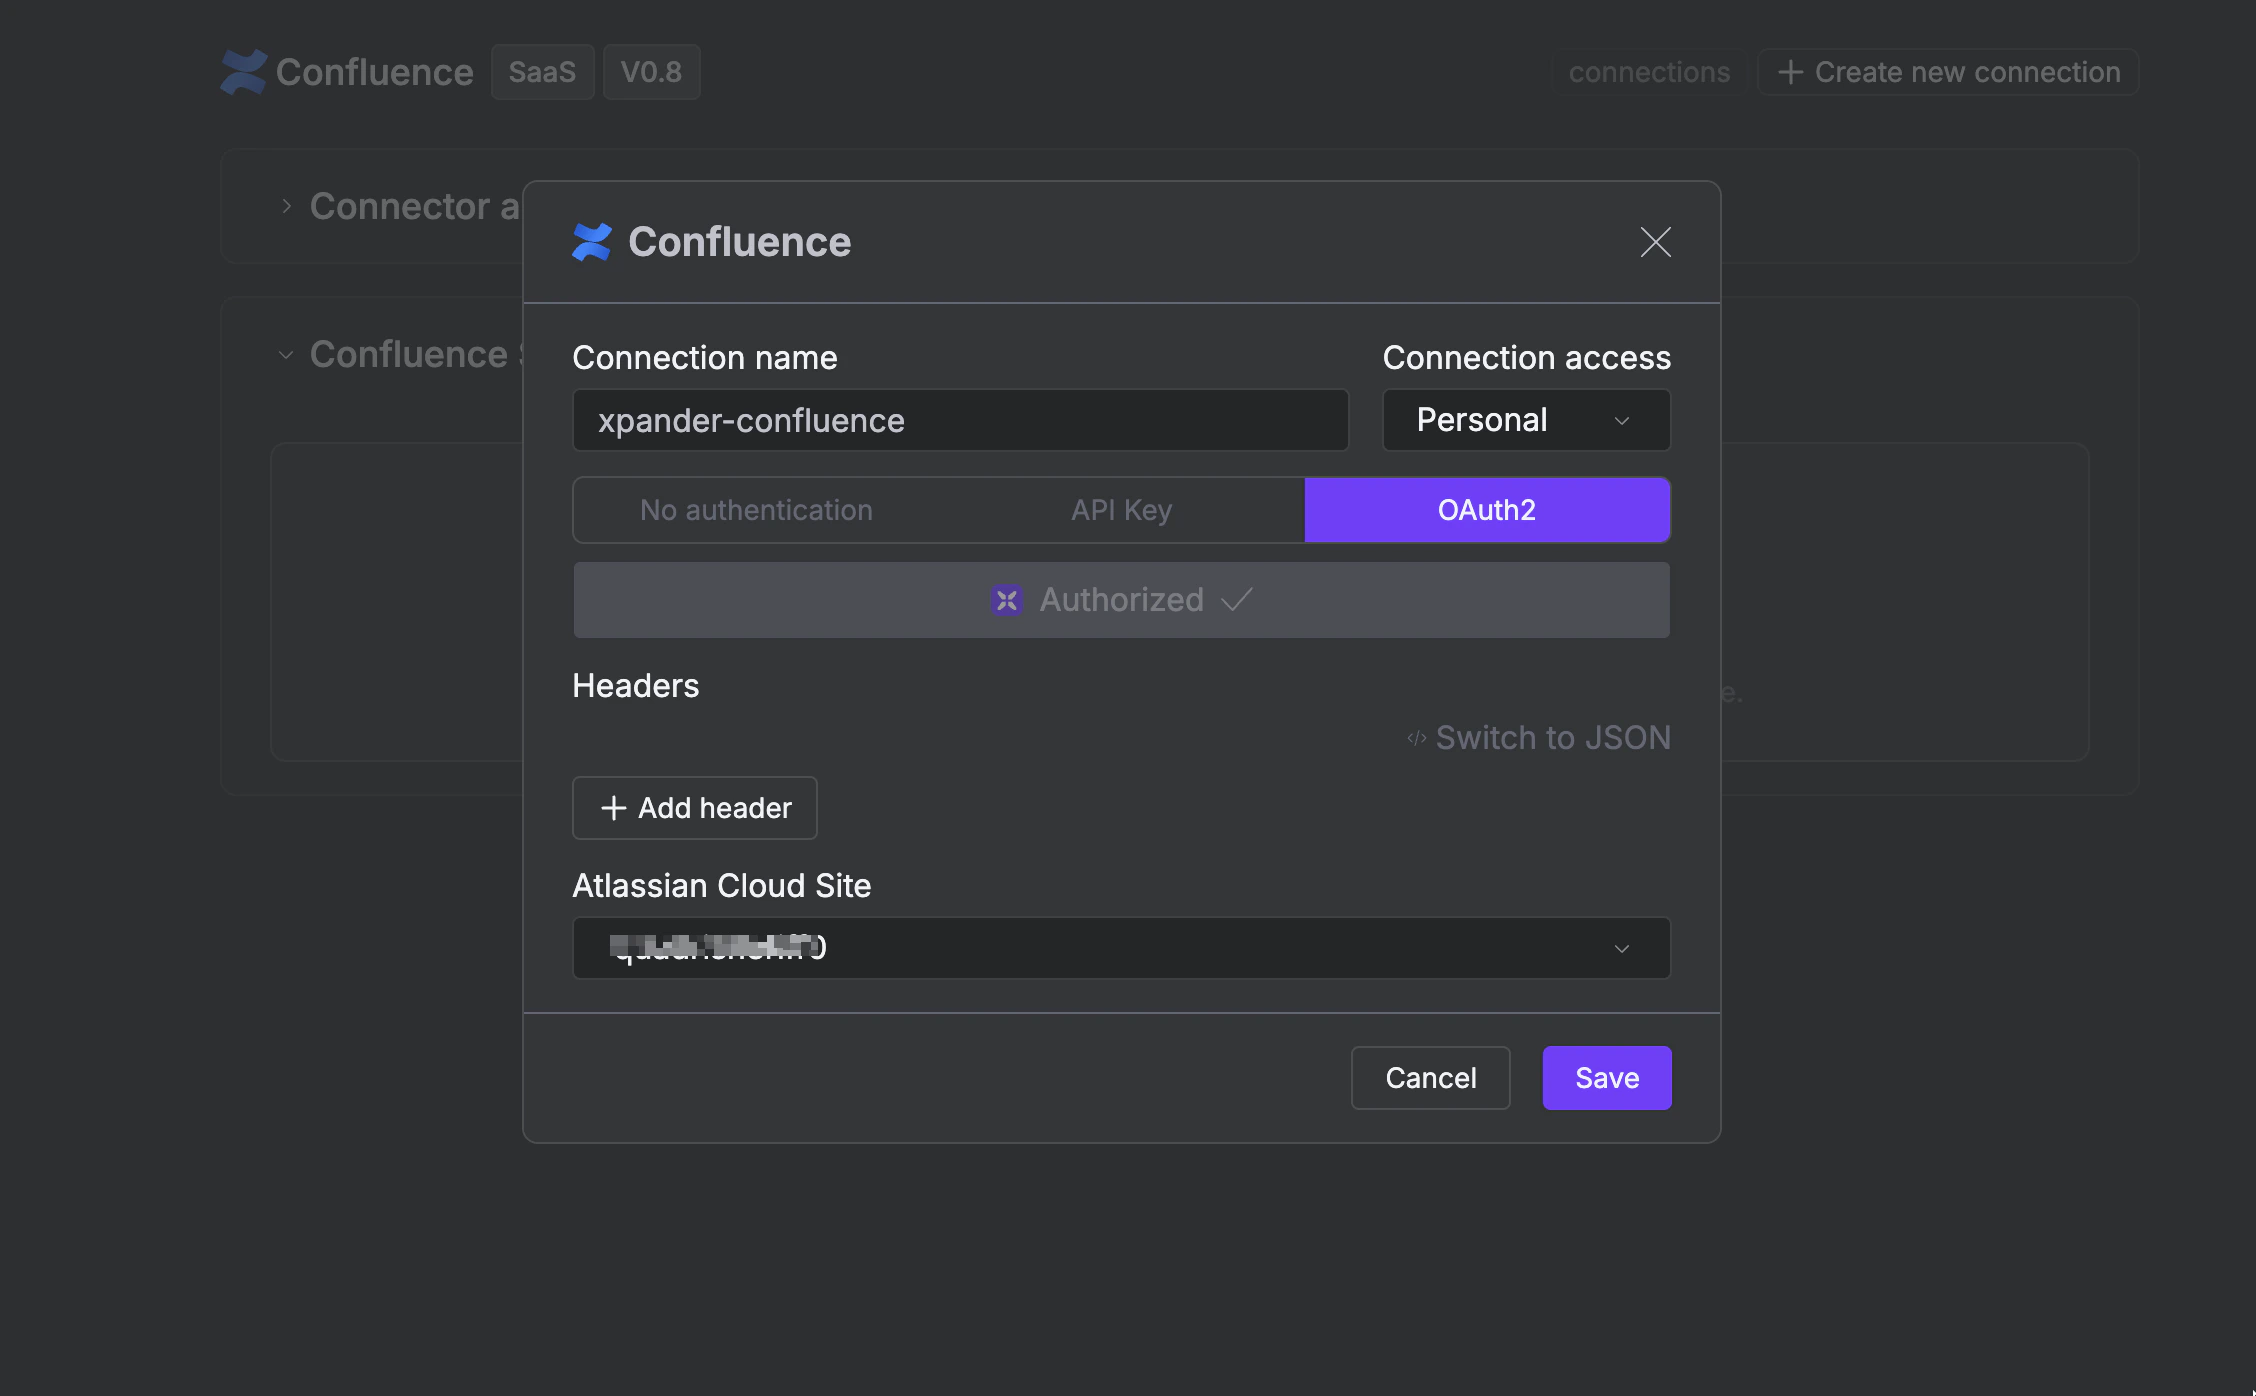Screen dimensions: 2256x1396
Task: Click the Switch to JSON link
Action: 1552,738
